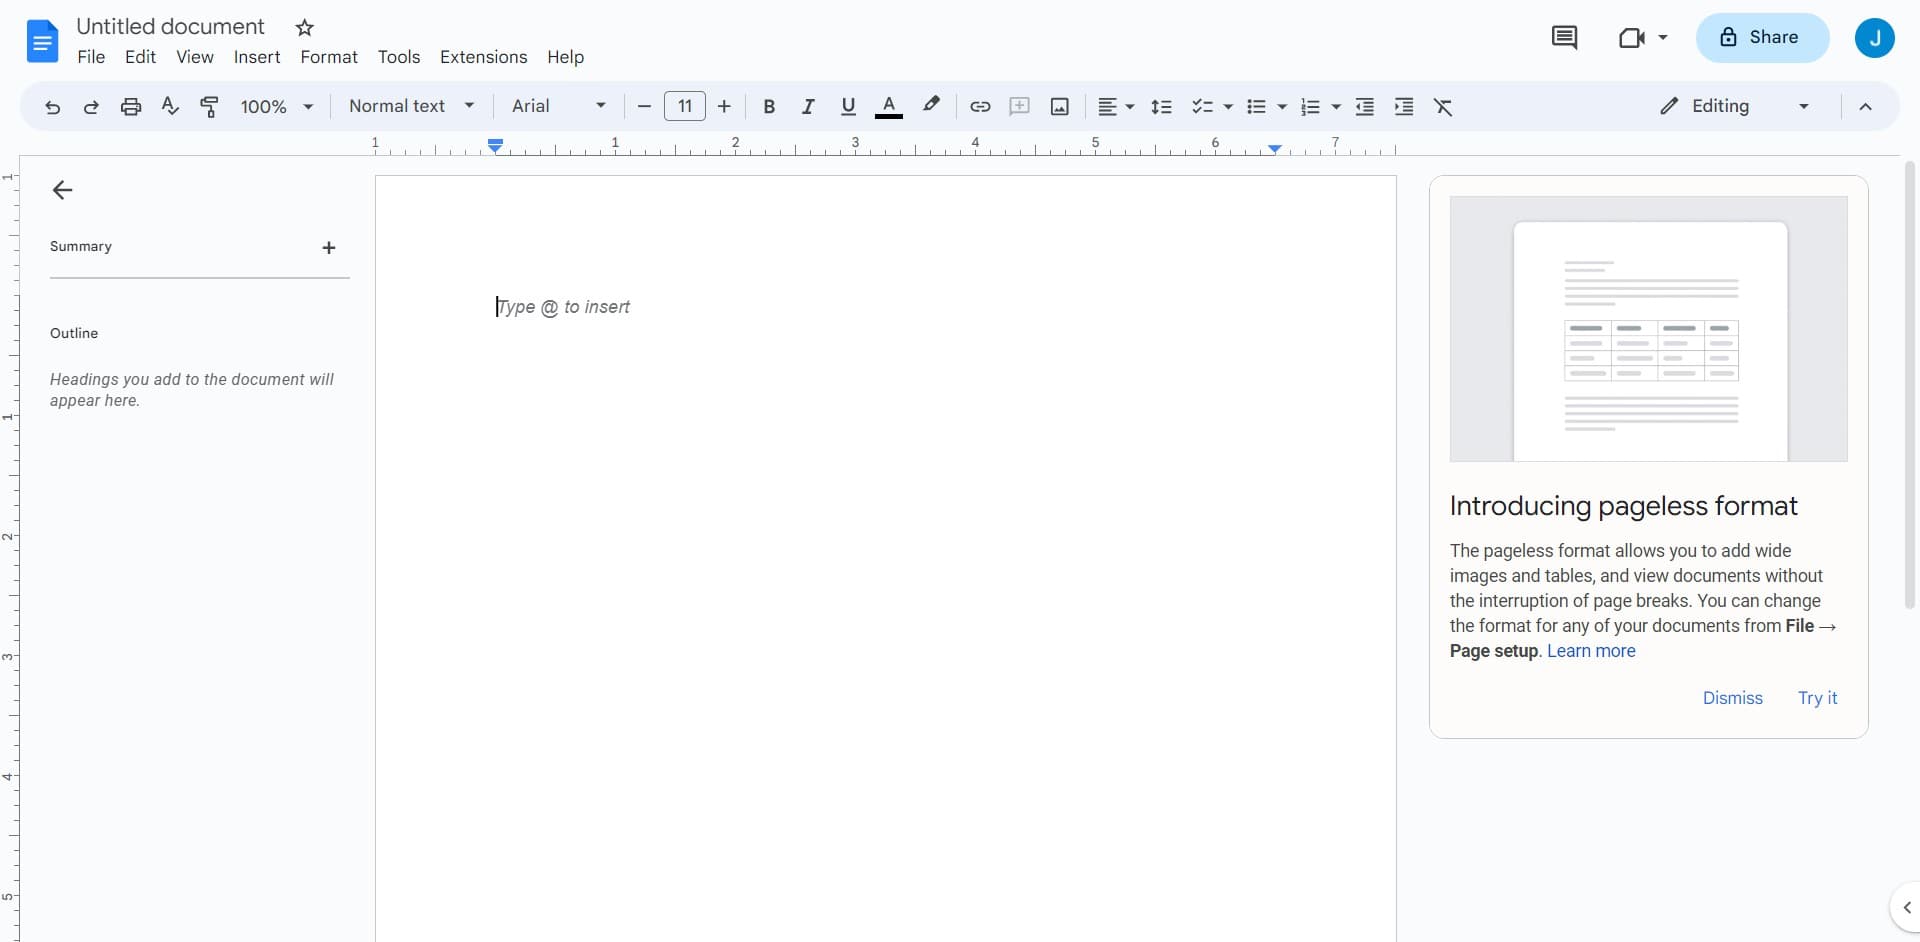Screen dimensions: 1920x942
Task: Click the font size input field
Action: tap(685, 106)
